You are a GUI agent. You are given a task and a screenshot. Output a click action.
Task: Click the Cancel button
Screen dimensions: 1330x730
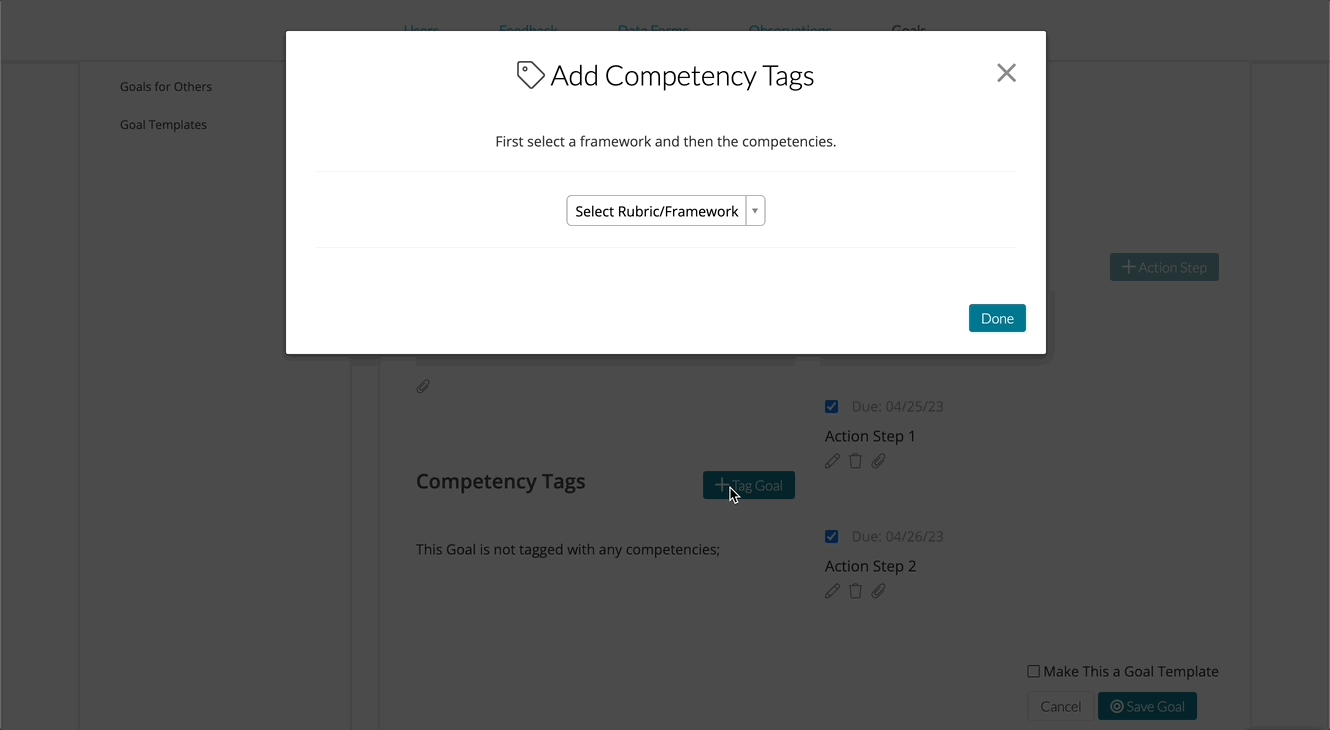coord(1060,706)
